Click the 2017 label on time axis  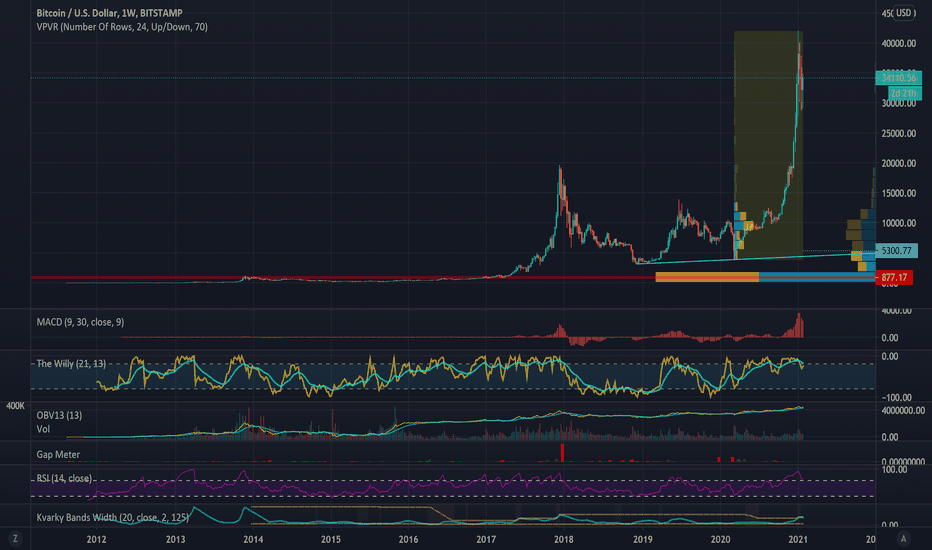pyautogui.click(x=486, y=539)
